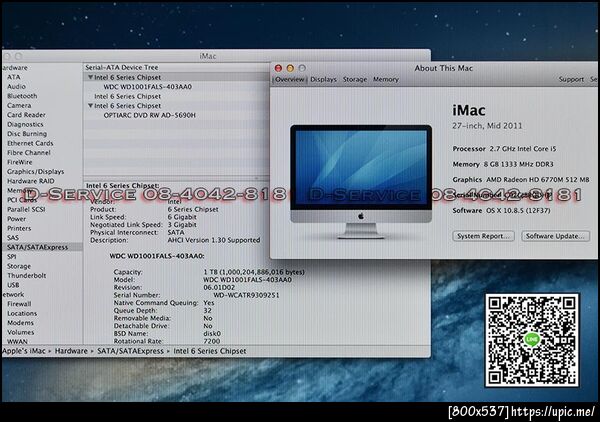This screenshot has width=600, height=422.
Task: Click Hardware in the path bar
Action: 71,351
